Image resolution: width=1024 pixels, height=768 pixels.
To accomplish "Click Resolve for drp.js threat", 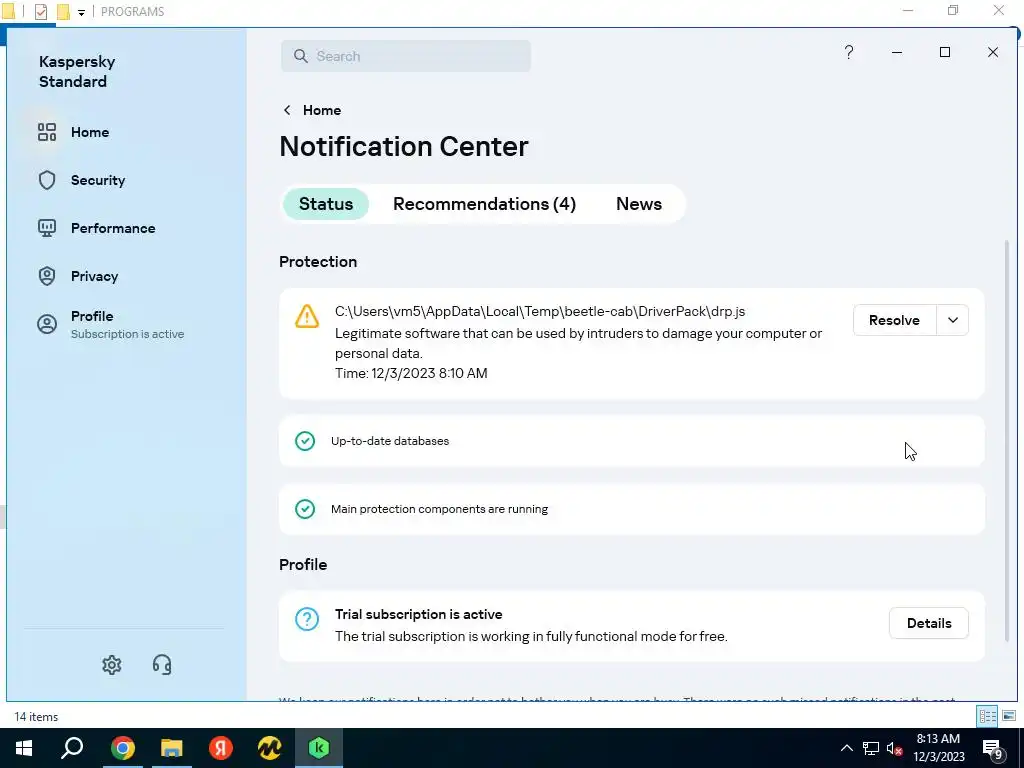I will [x=894, y=320].
